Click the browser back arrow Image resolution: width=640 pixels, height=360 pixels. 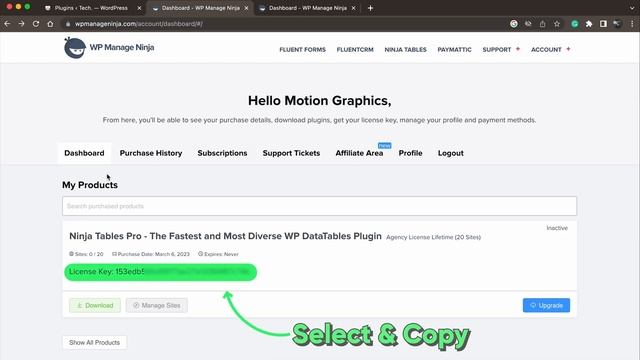(x=7, y=24)
